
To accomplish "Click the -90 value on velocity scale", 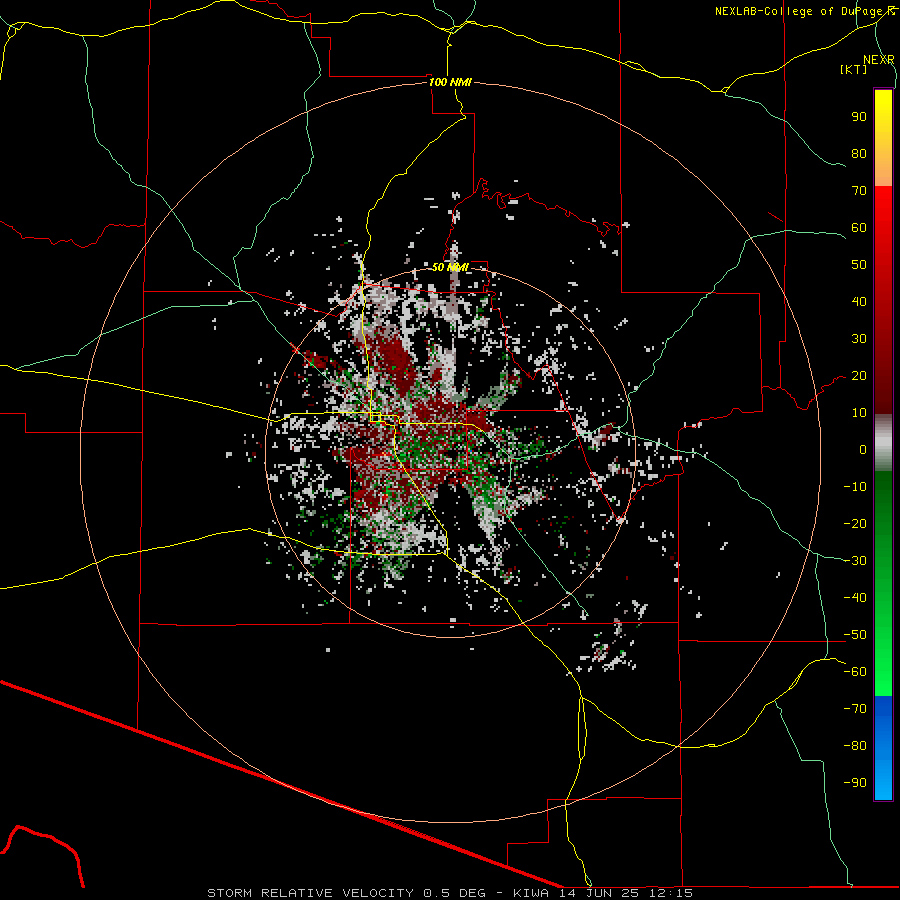I will [855, 783].
